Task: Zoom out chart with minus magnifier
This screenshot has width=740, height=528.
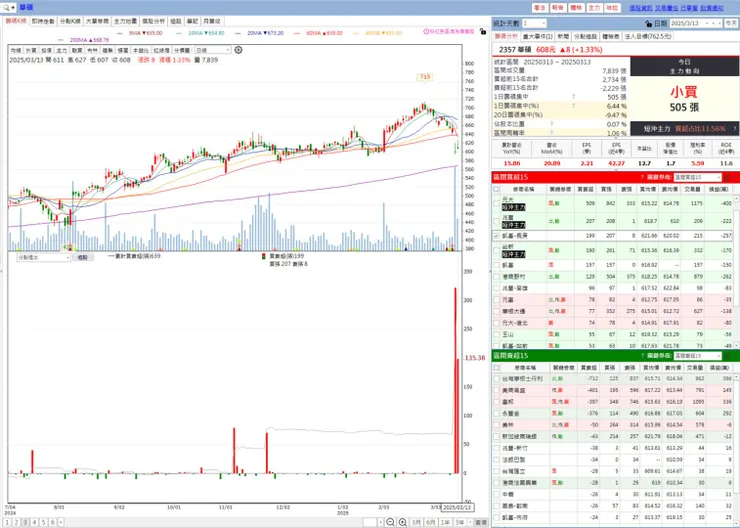Action: click(x=390, y=522)
